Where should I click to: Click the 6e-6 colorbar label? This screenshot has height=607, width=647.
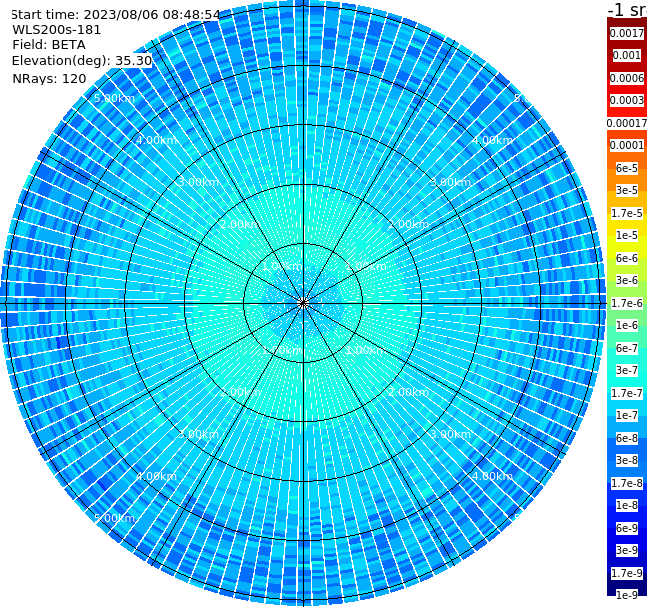pyautogui.click(x=627, y=258)
